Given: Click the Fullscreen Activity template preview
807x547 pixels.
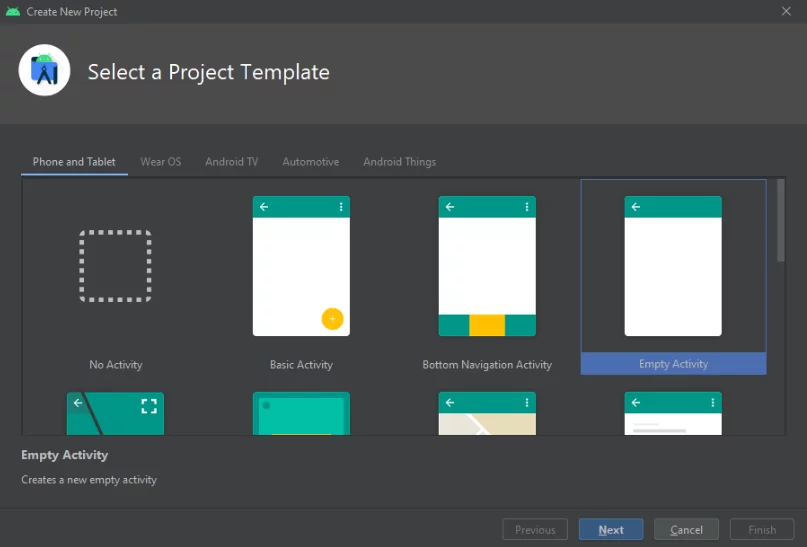Looking at the screenshot, I should click(x=116, y=414).
